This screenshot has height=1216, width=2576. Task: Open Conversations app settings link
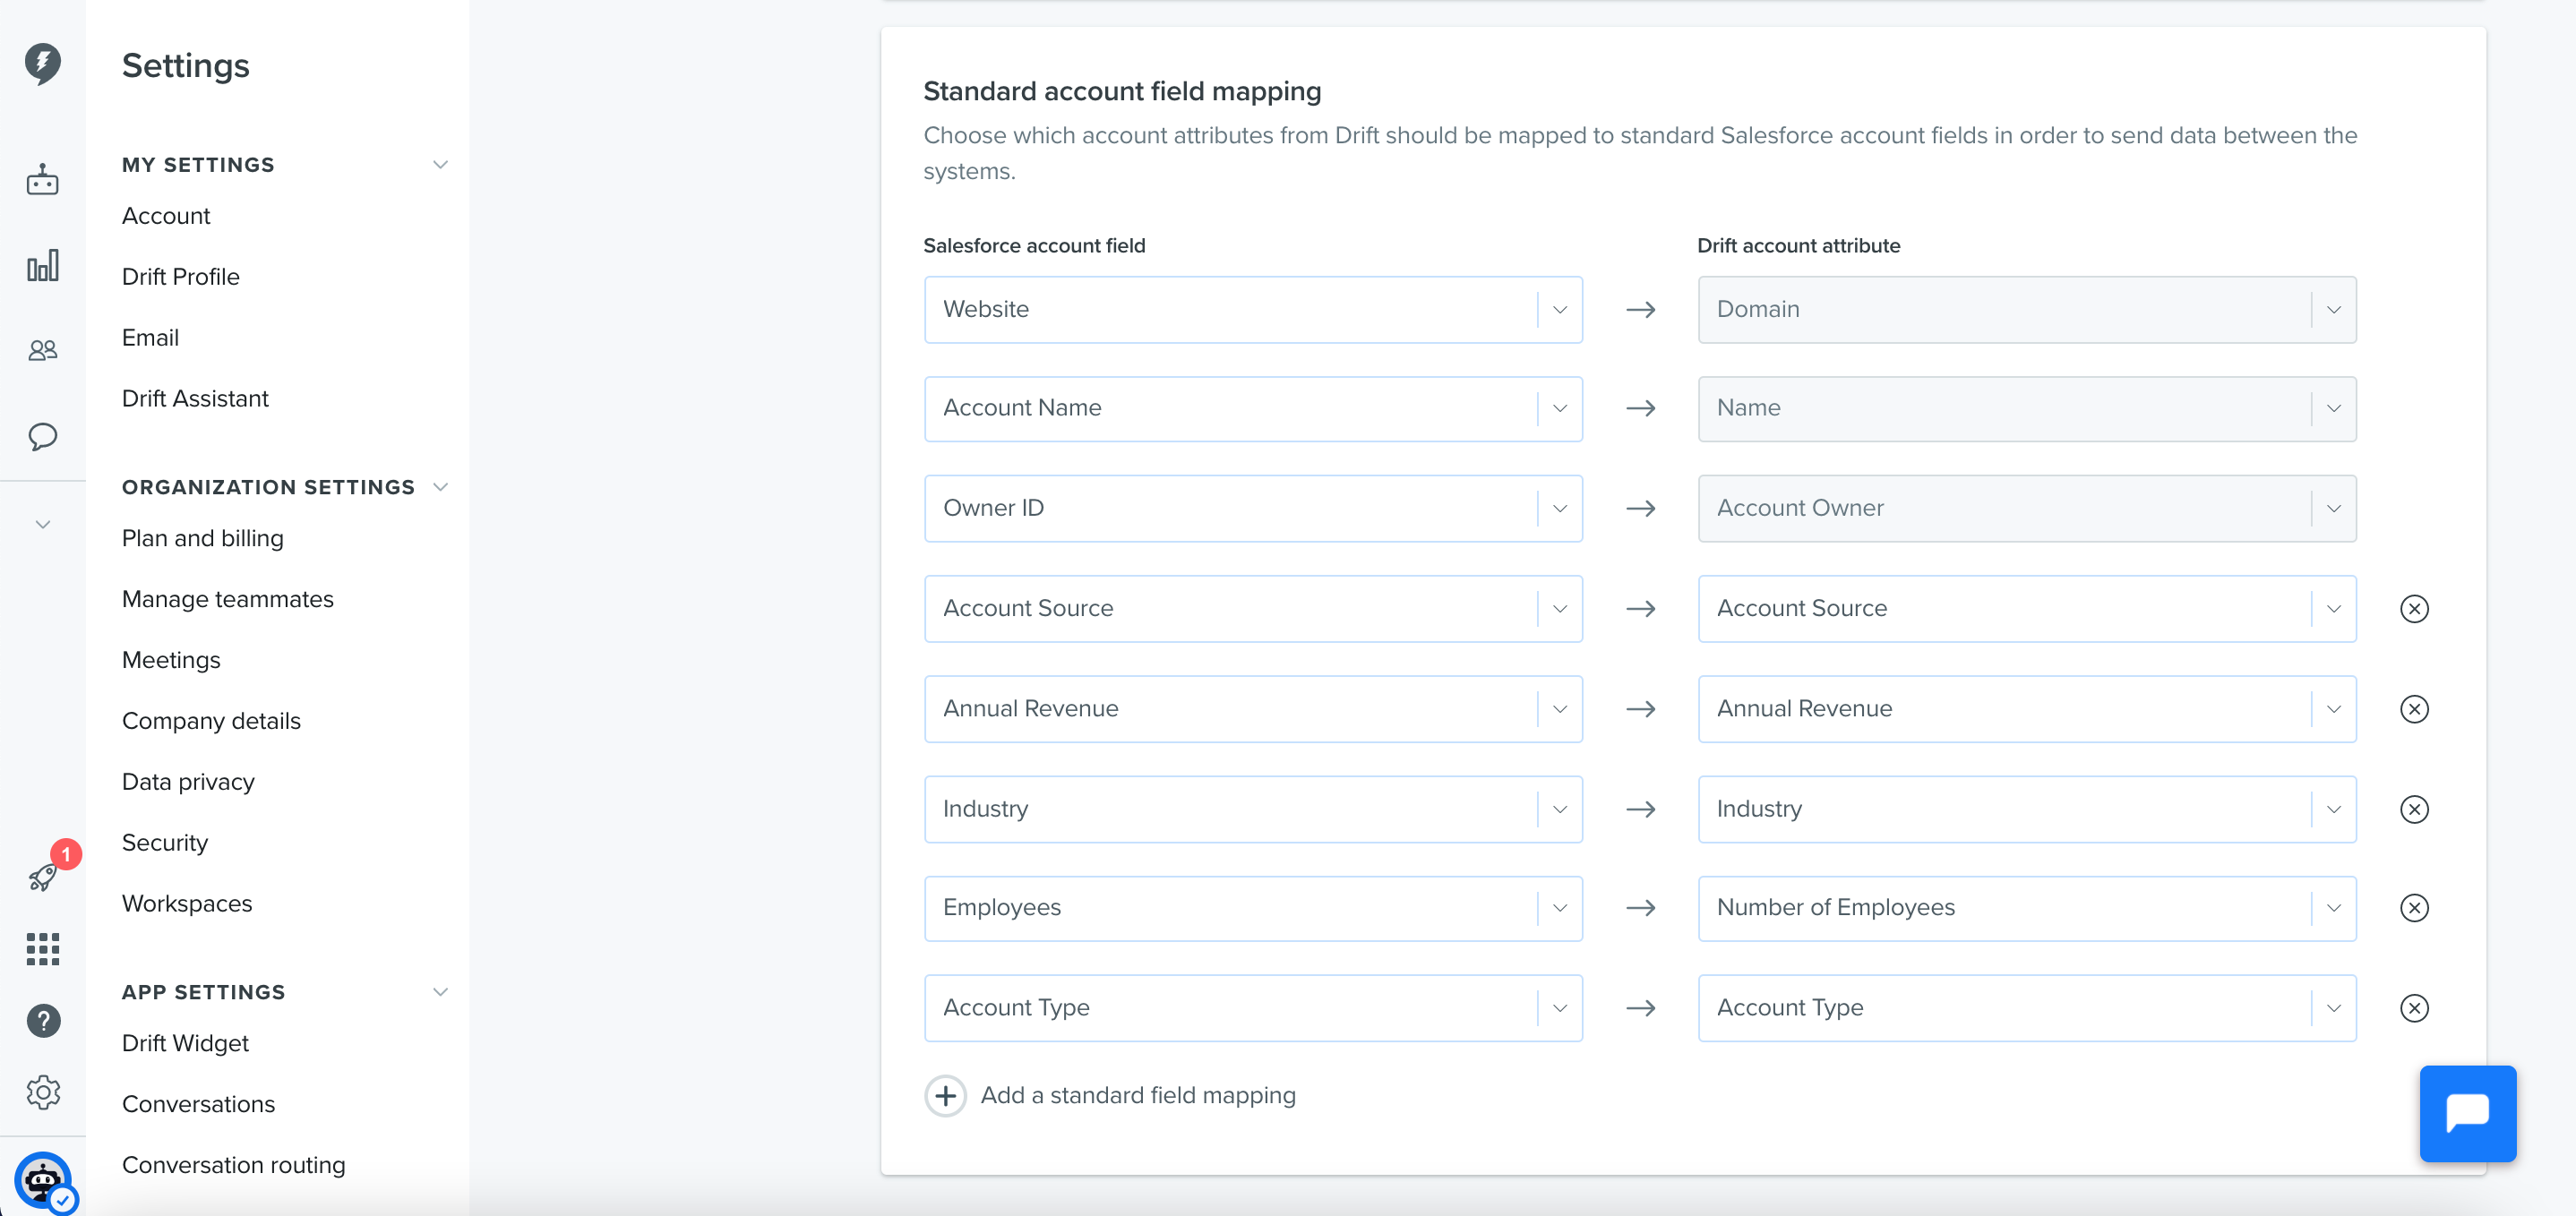(x=198, y=1104)
